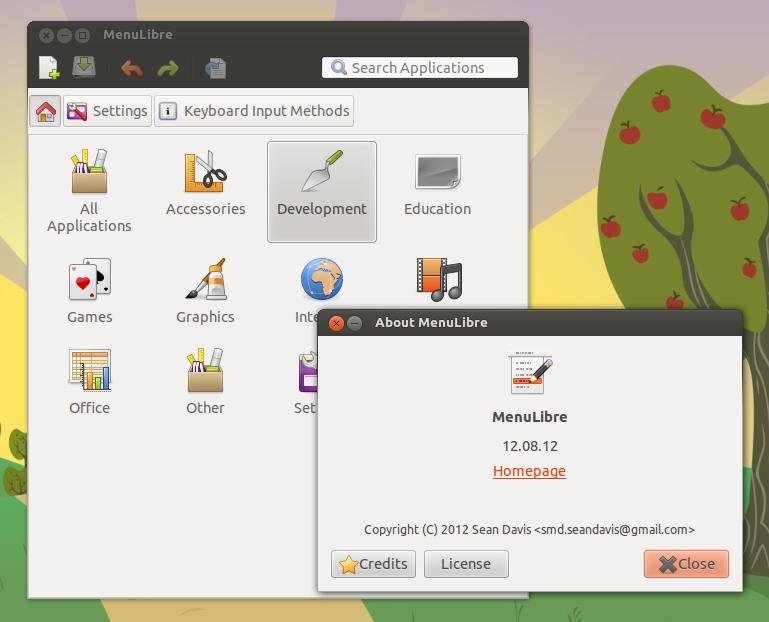Open the Games category

coord(90,291)
